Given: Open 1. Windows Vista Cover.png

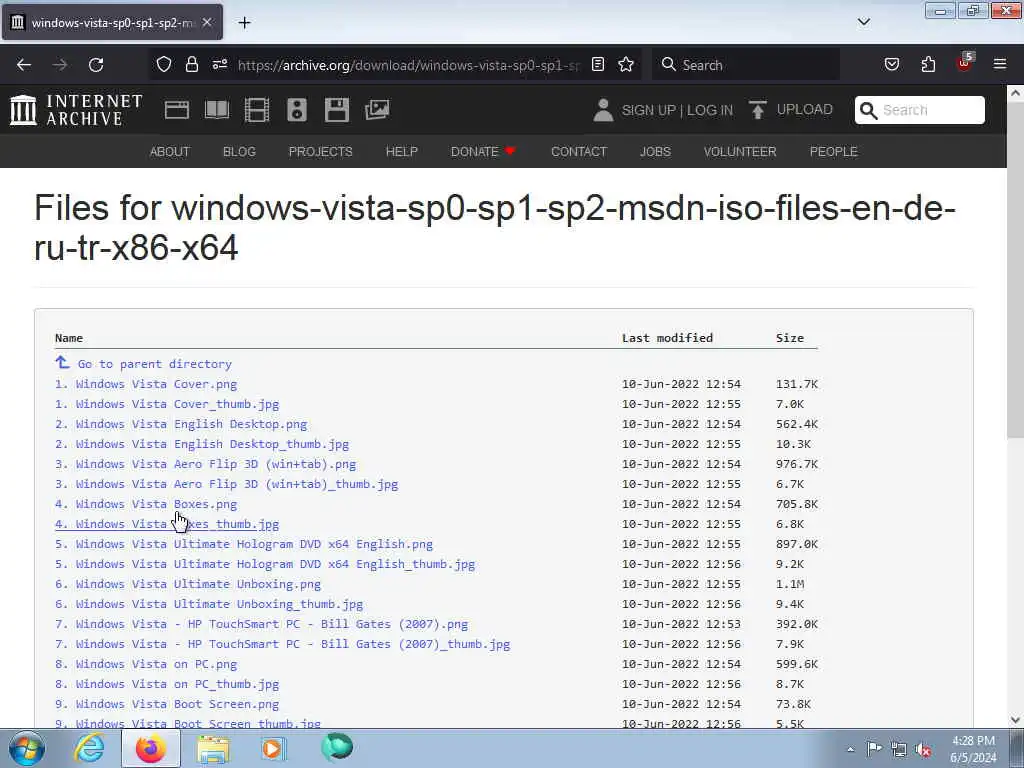Looking at the screenshot, I should [x=146, y=384].
